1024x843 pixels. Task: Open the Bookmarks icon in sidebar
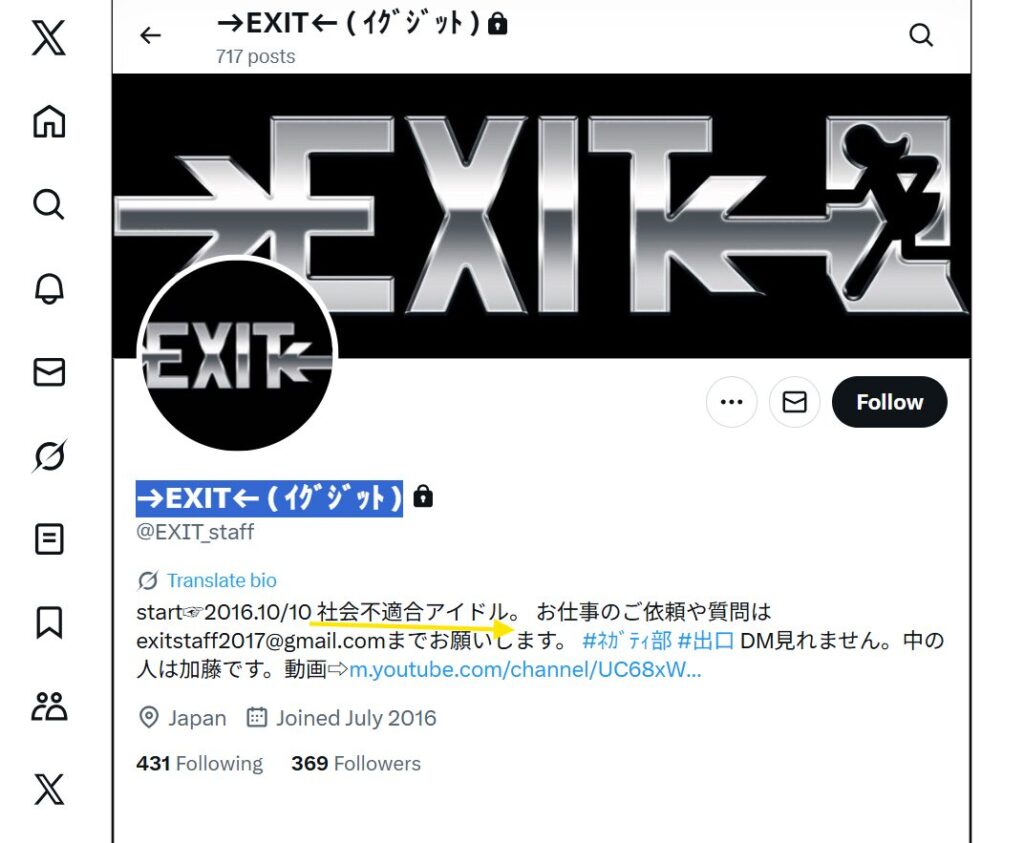pyautogui.click(x=49, y=622)
